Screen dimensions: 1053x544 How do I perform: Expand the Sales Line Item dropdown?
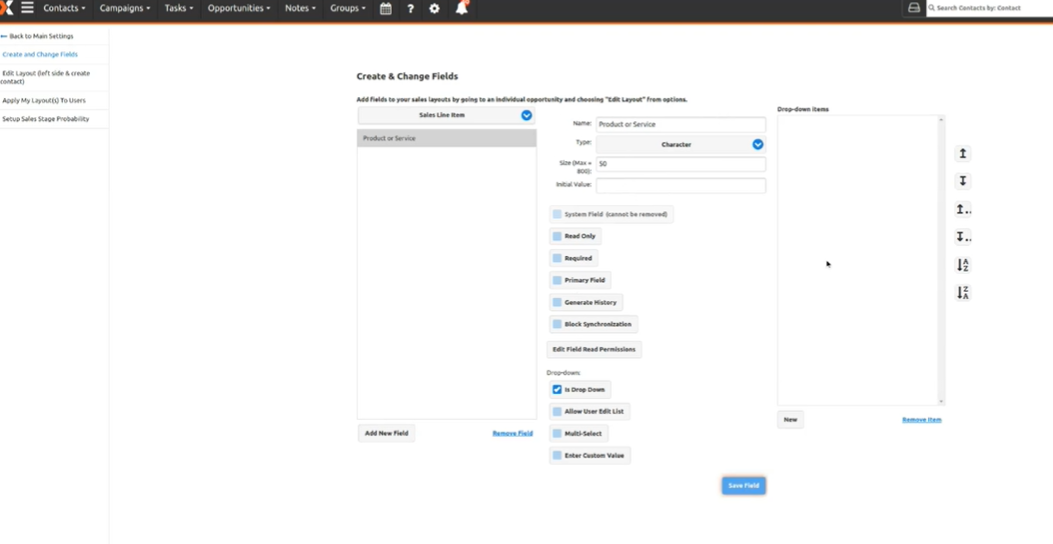pos(526,116)
